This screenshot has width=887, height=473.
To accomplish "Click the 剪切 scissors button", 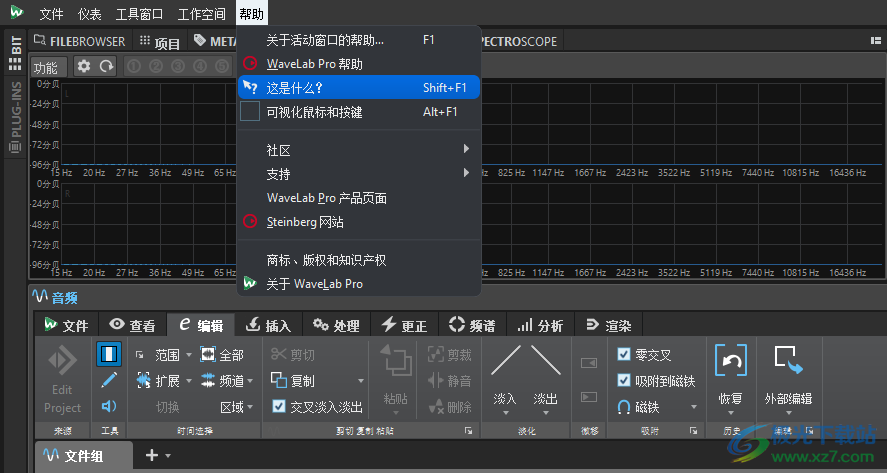I will click(x=293, y=355).
